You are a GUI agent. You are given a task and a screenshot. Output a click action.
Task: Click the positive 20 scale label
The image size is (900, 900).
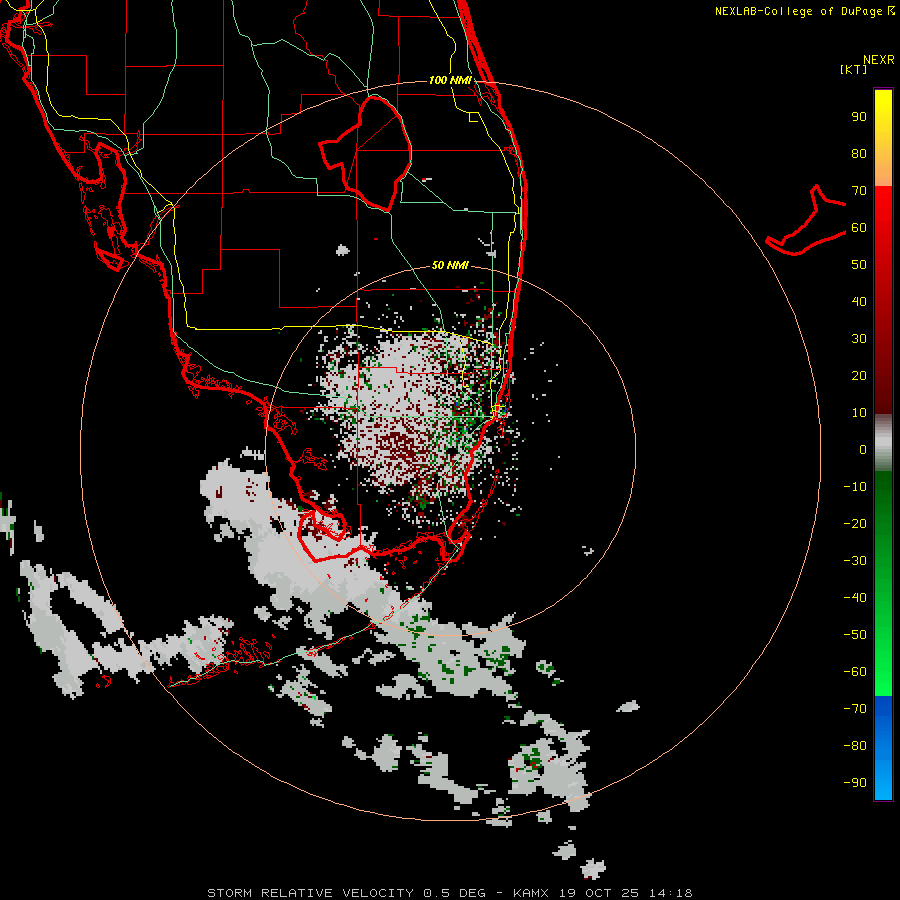(x=859, y=375)
